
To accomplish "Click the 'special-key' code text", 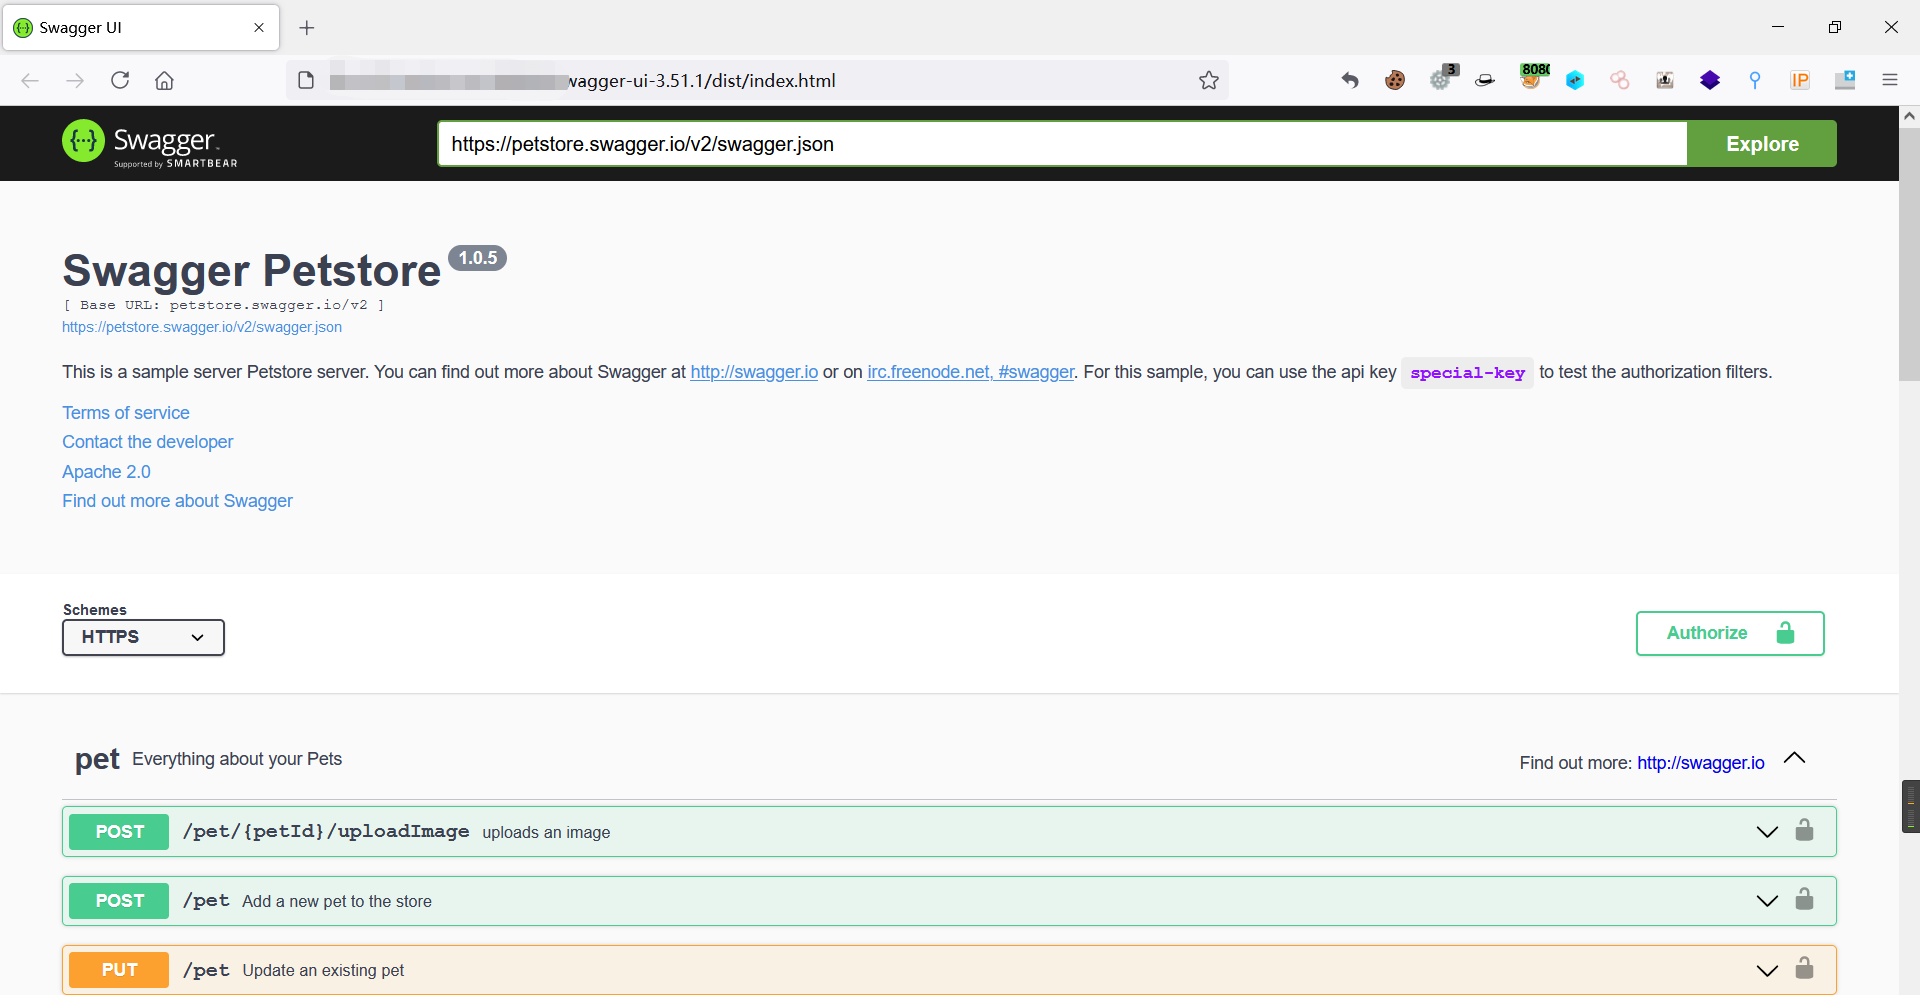I will point(1467,373).
